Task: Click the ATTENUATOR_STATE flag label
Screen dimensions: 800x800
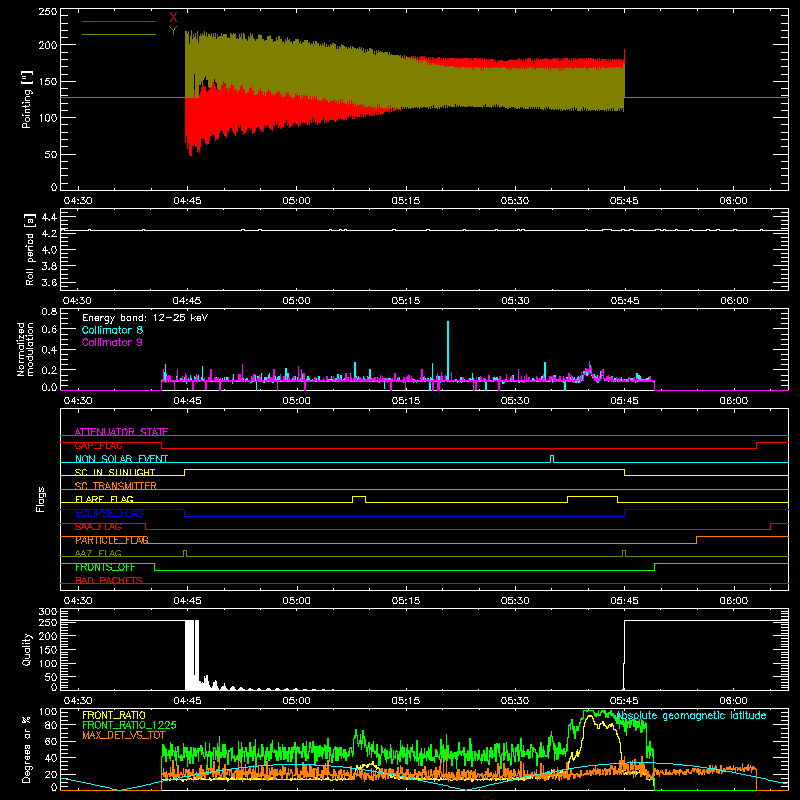Action: pos(121,432)
